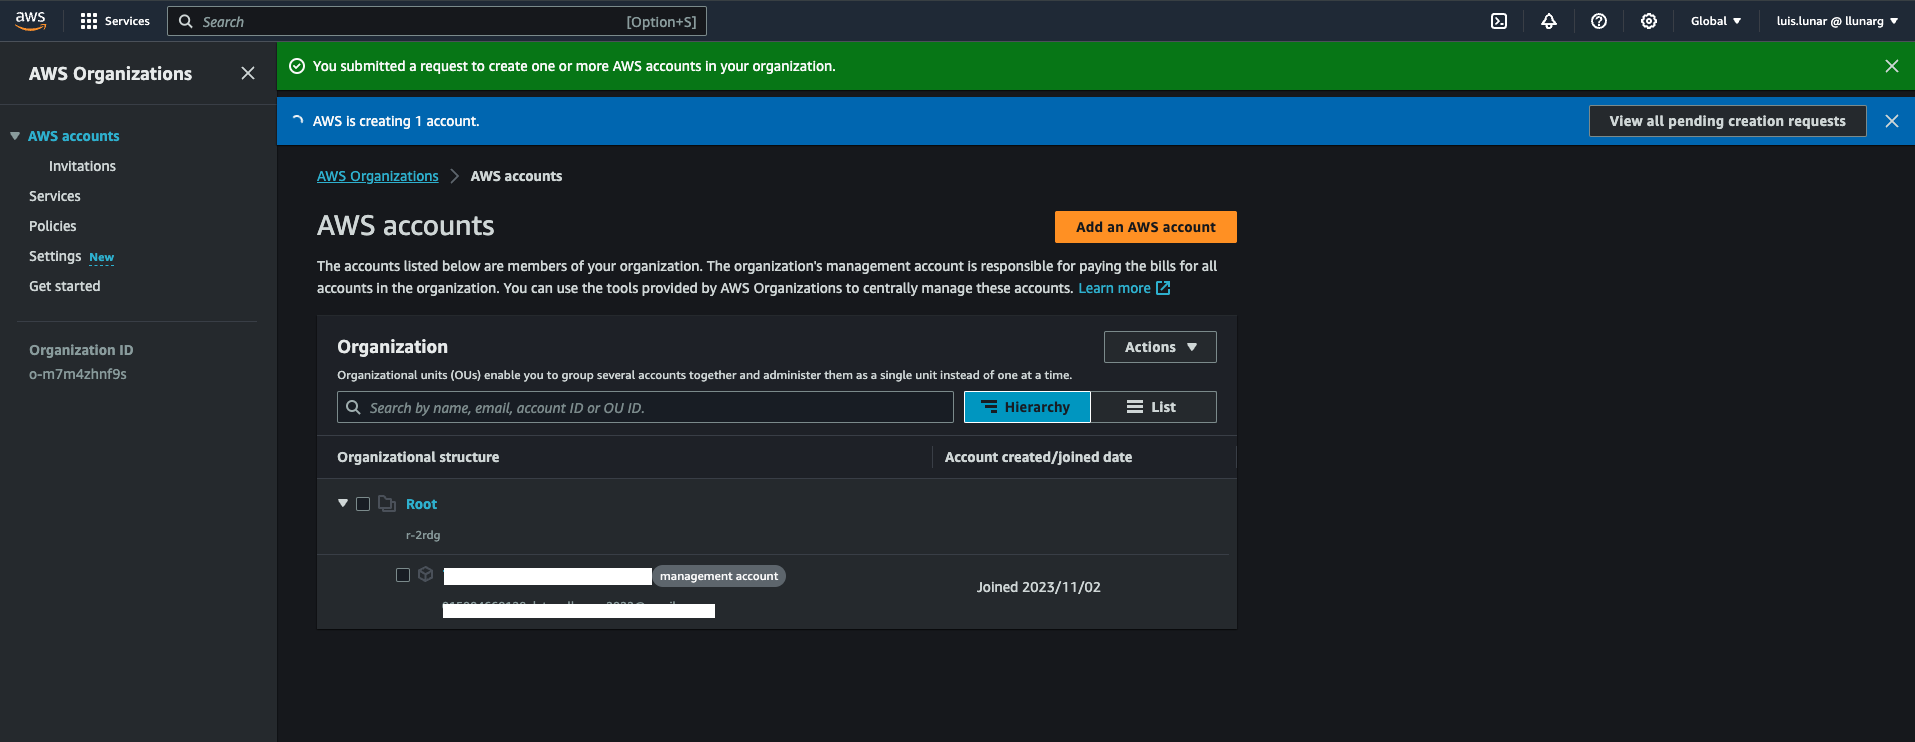Open Policies in the sidebar
The width and height of the screenshot is (1915, 742).
coord(53,226)
